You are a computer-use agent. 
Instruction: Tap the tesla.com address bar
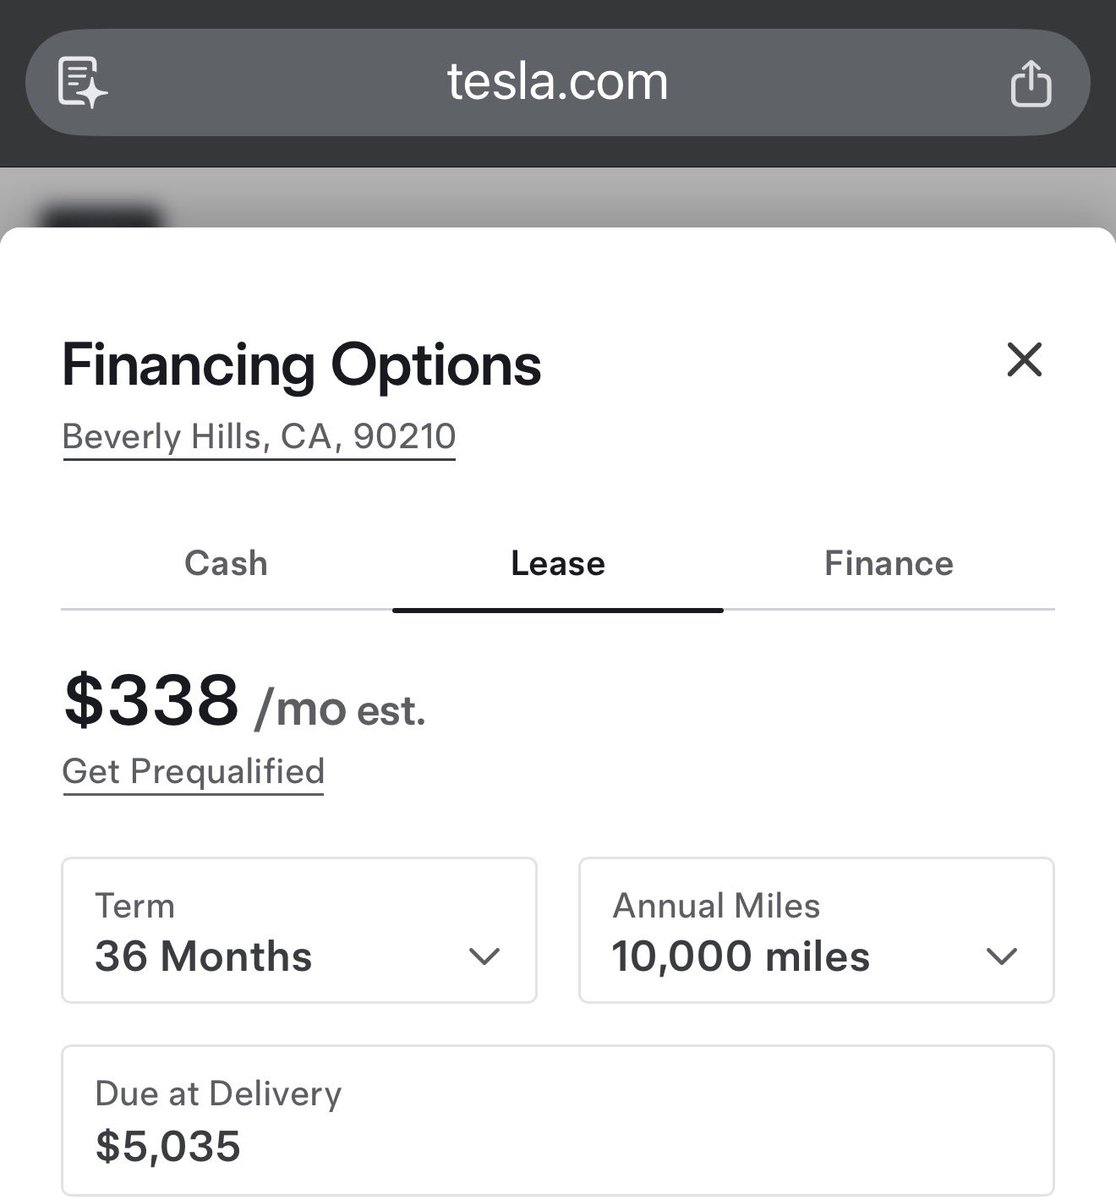[x=557, y=82]
